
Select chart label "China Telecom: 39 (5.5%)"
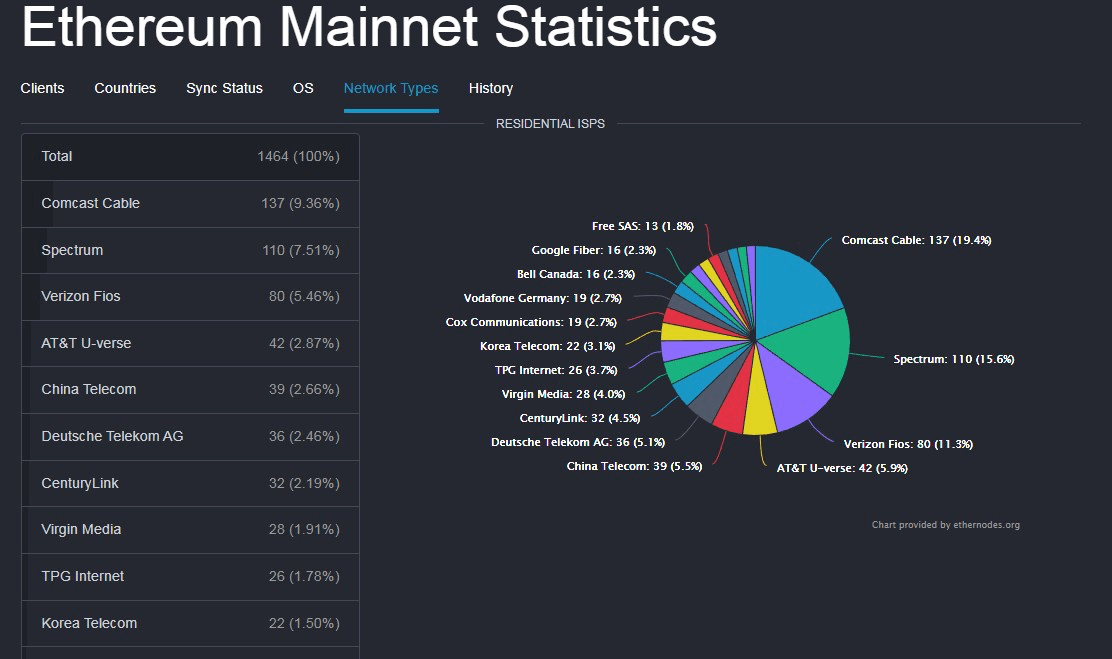coord(635,467)
